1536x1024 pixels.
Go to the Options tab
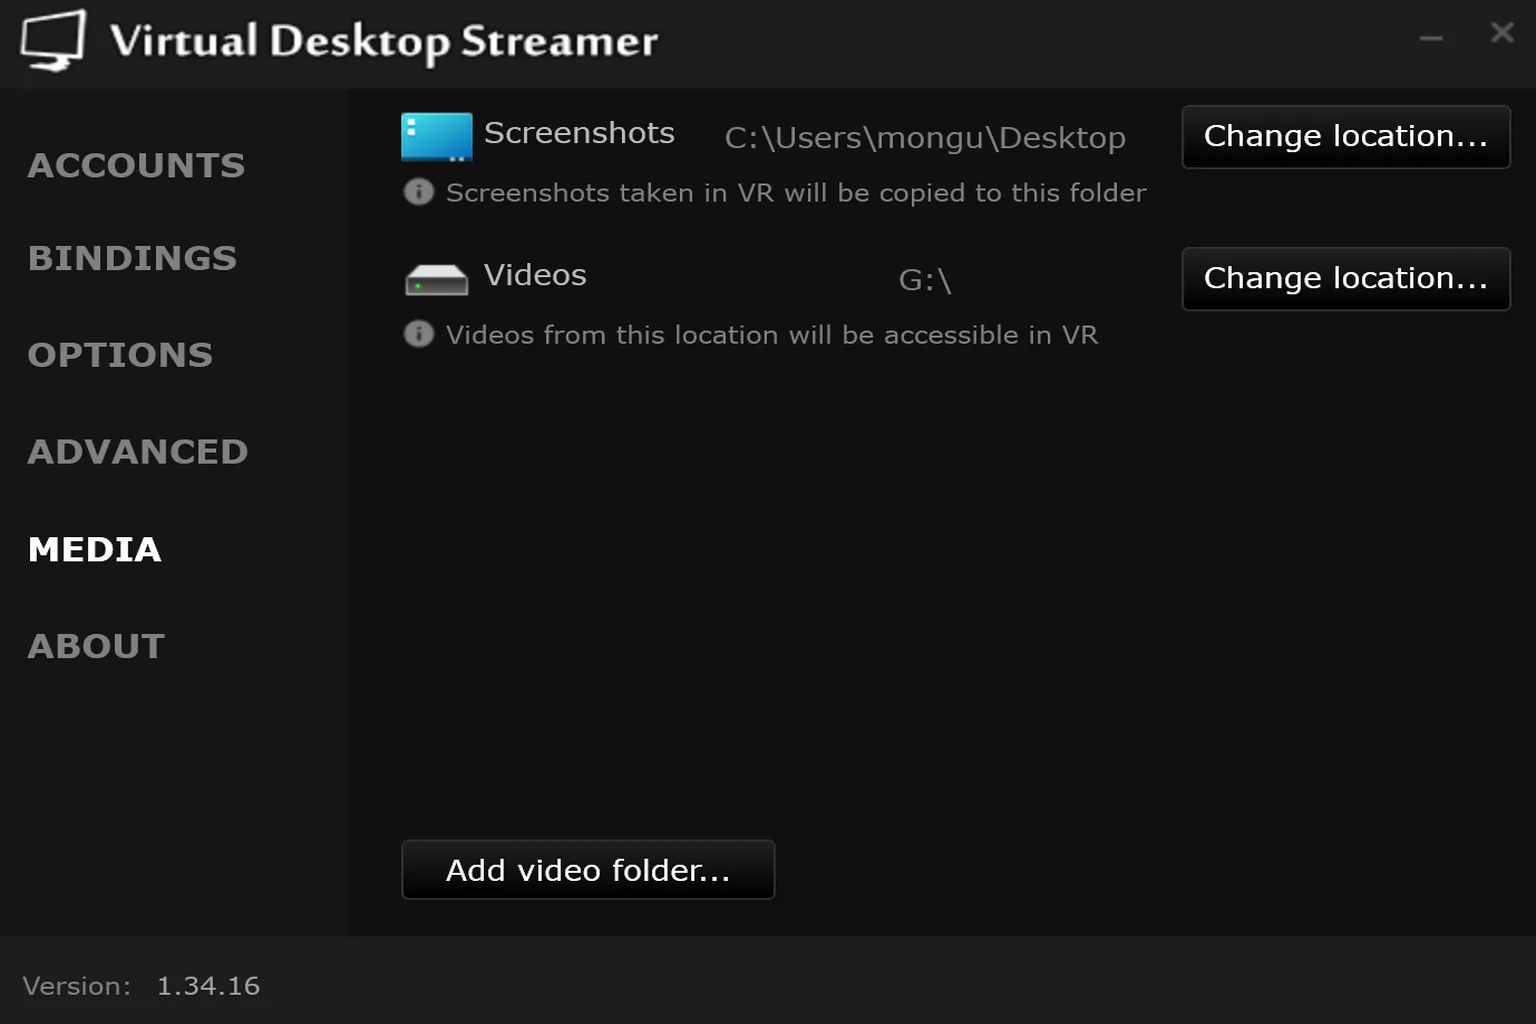click(x=121, y=355)
